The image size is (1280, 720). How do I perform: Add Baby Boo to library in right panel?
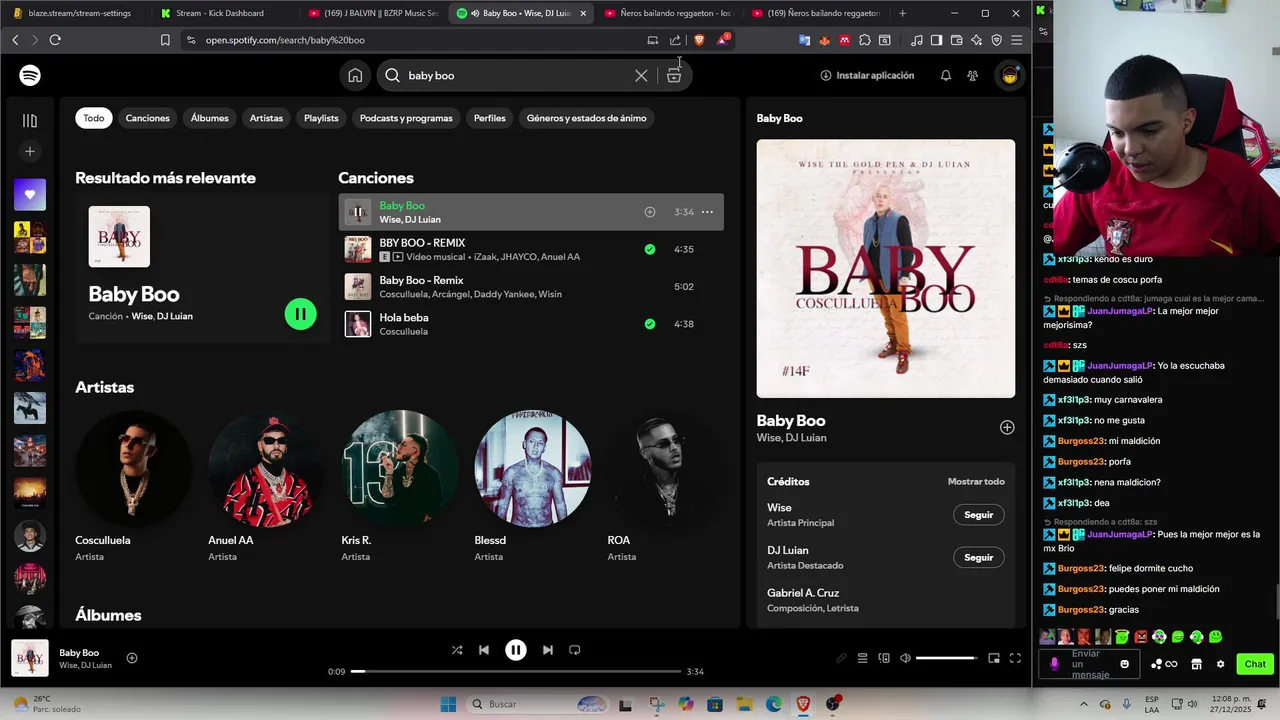[1007, 427]
